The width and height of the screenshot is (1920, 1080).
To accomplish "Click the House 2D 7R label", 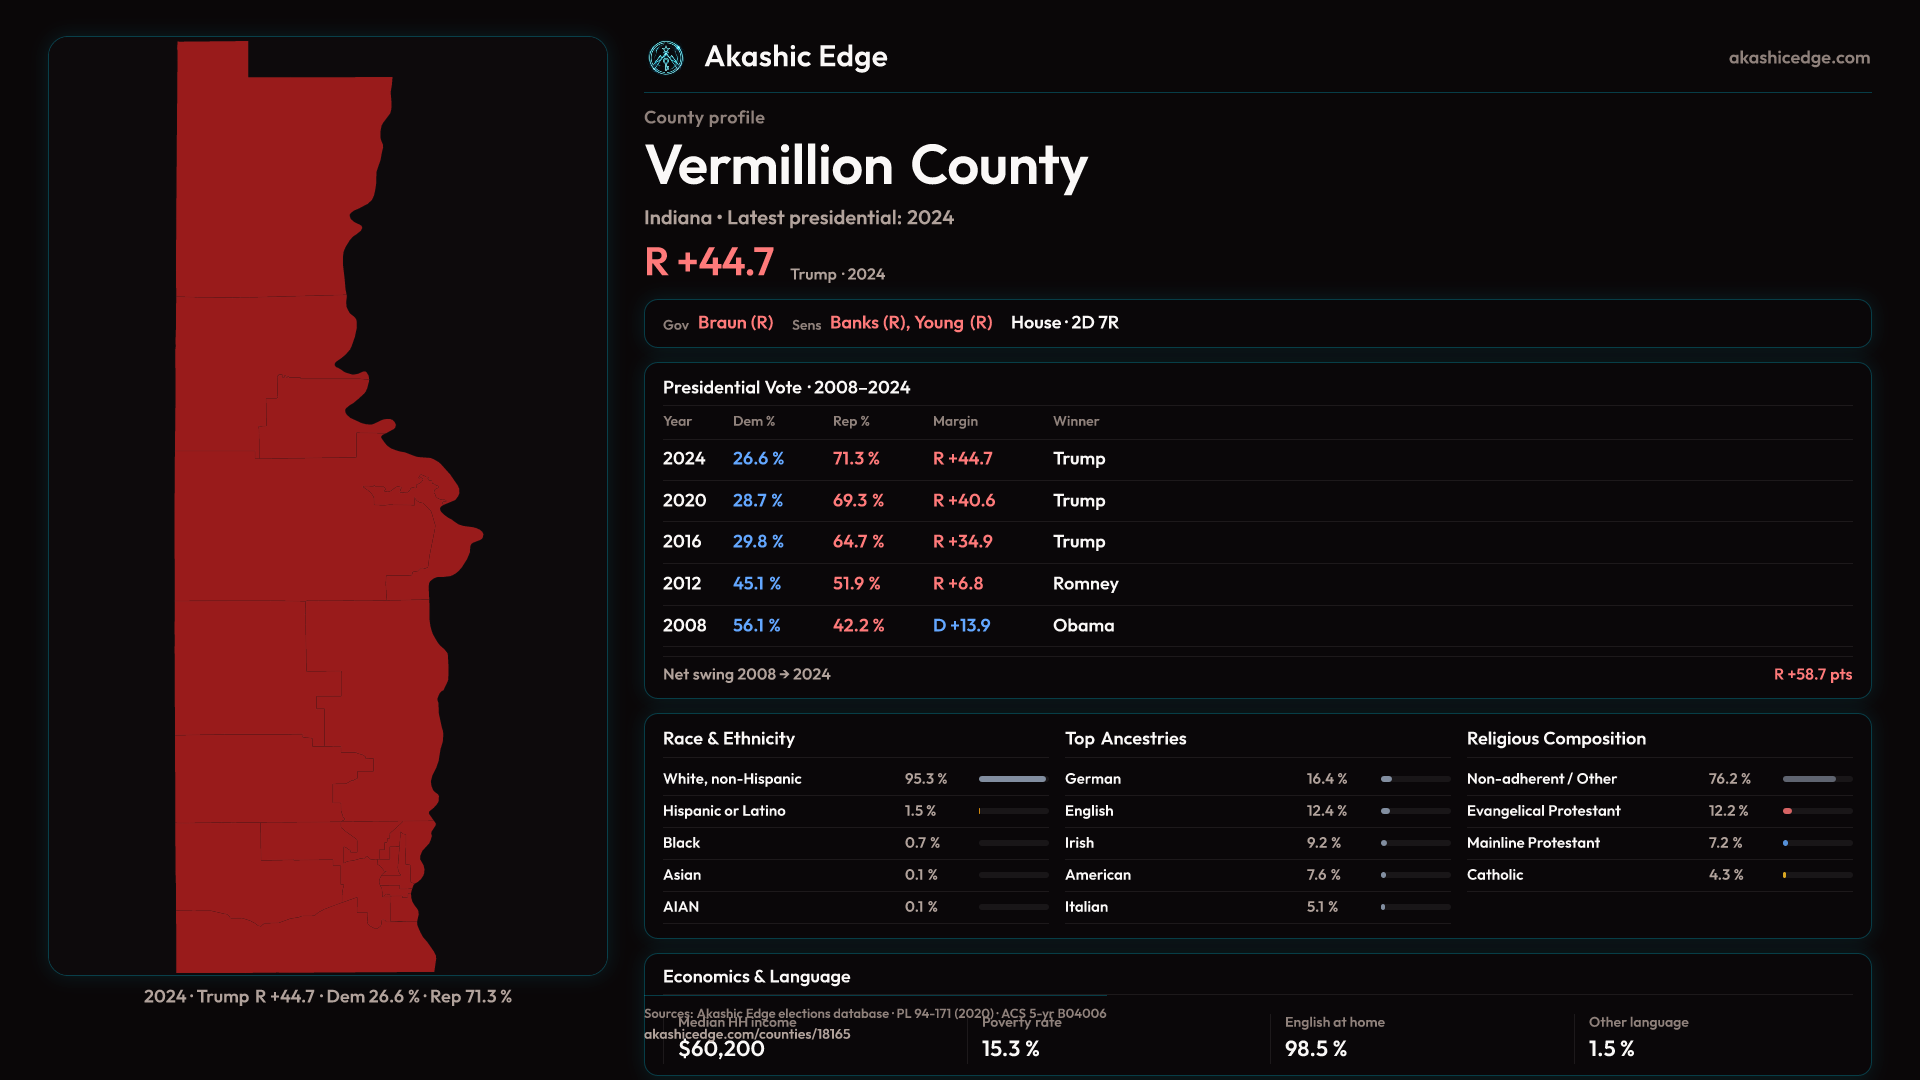I will [1064, 323].
